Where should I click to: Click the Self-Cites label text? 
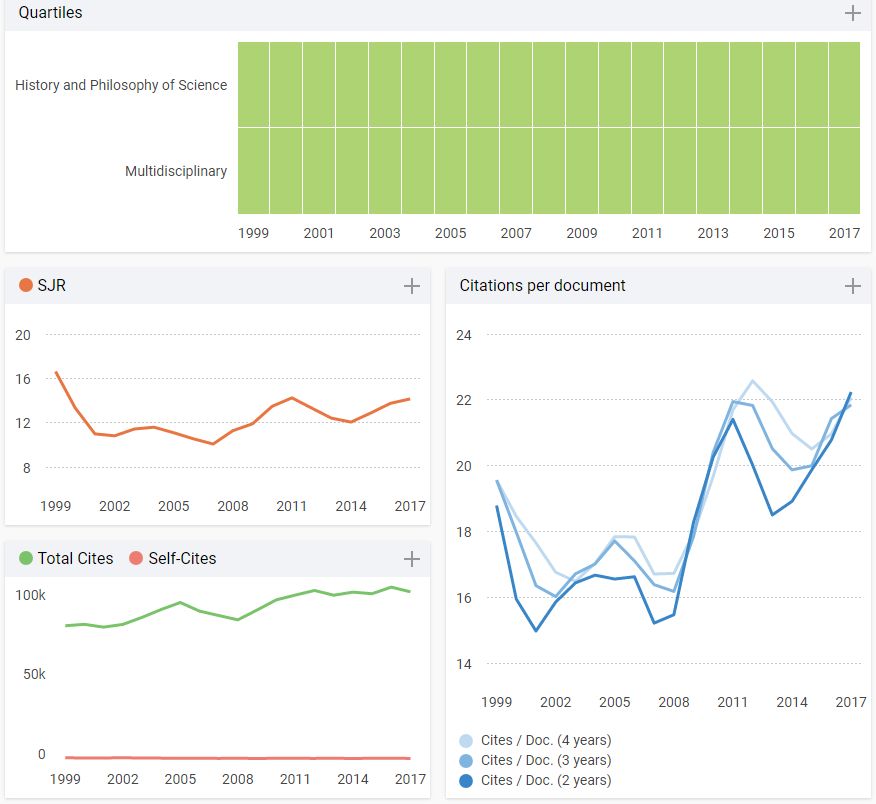point(182,559)
